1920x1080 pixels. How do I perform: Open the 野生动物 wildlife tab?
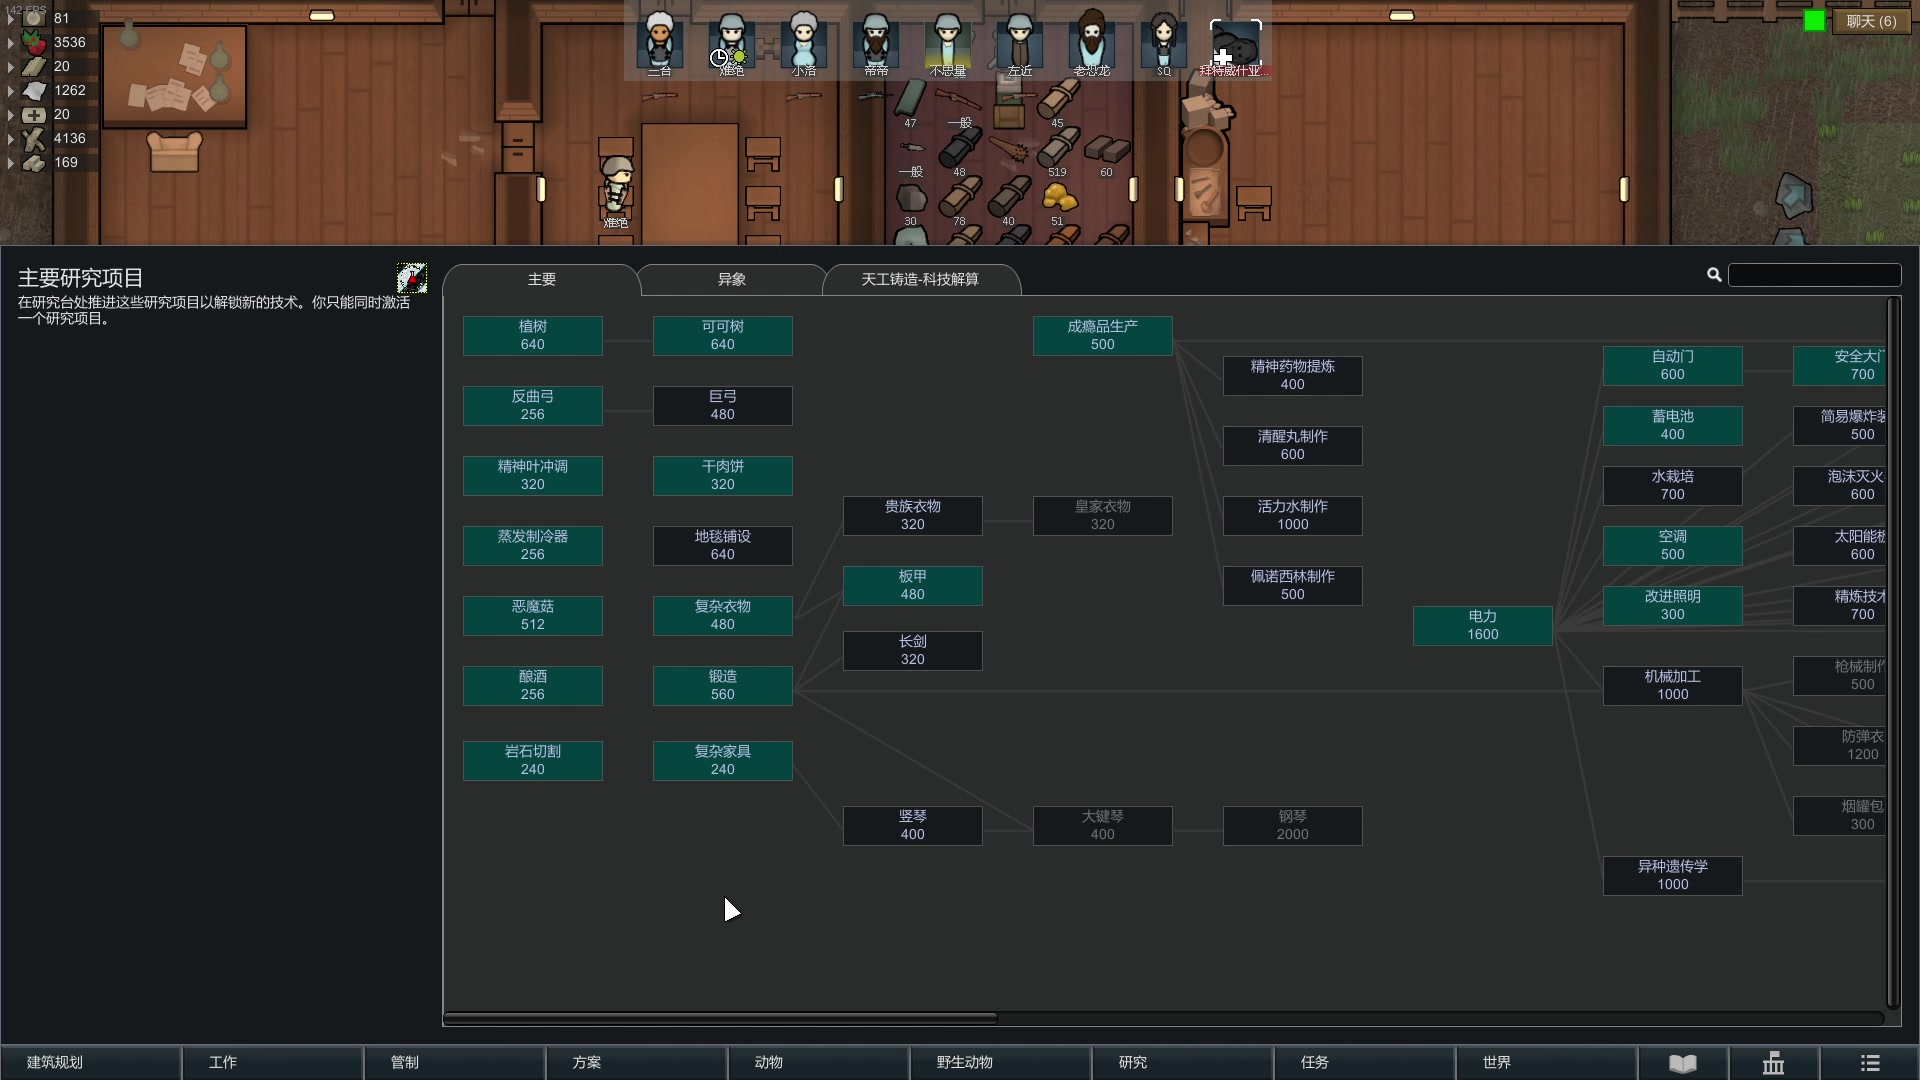pos(1001,1062)
